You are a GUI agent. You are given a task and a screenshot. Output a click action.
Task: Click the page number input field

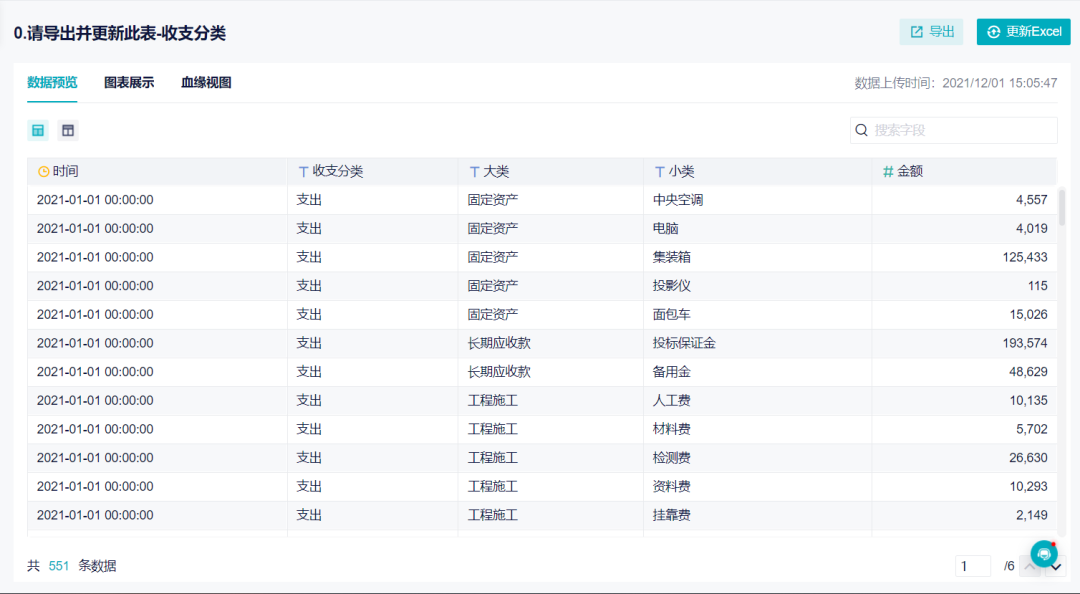click(972, 567)
